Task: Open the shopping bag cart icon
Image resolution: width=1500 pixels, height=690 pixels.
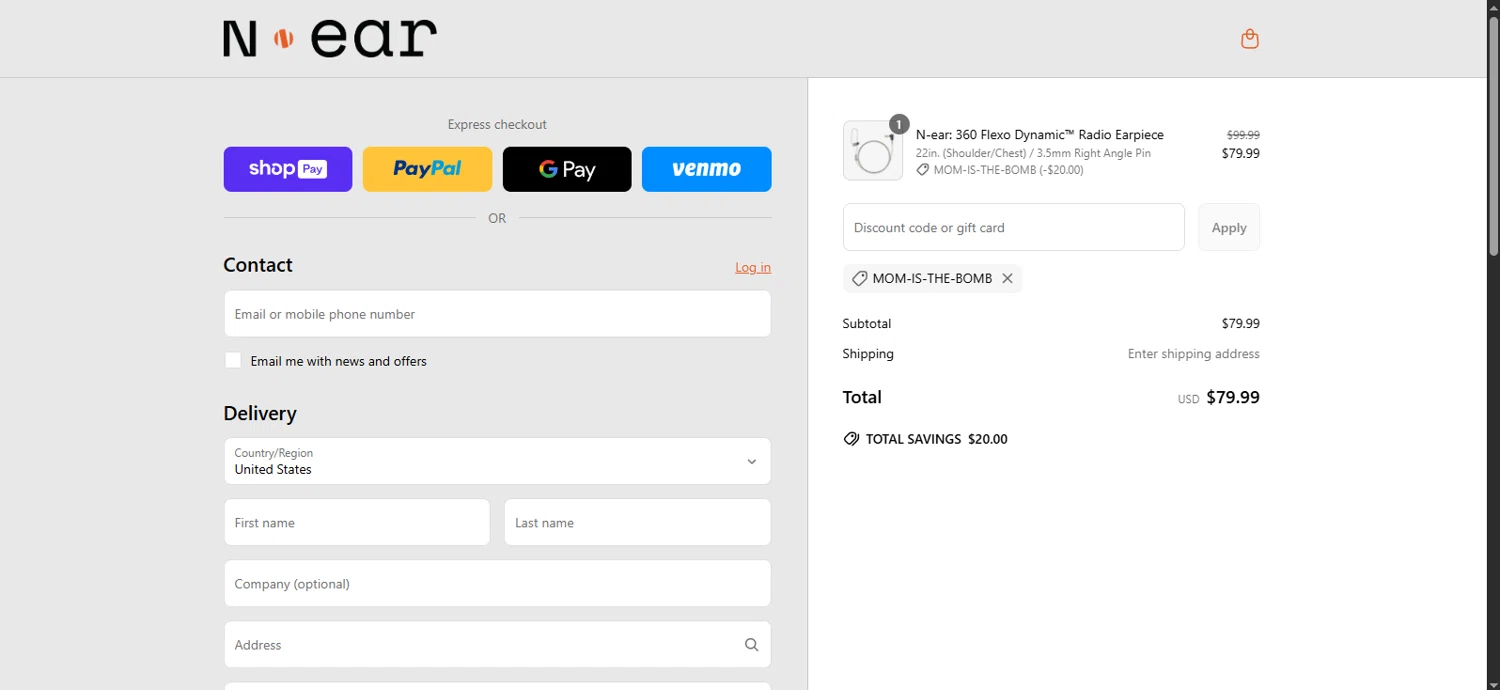Action: pos(1249,39)
